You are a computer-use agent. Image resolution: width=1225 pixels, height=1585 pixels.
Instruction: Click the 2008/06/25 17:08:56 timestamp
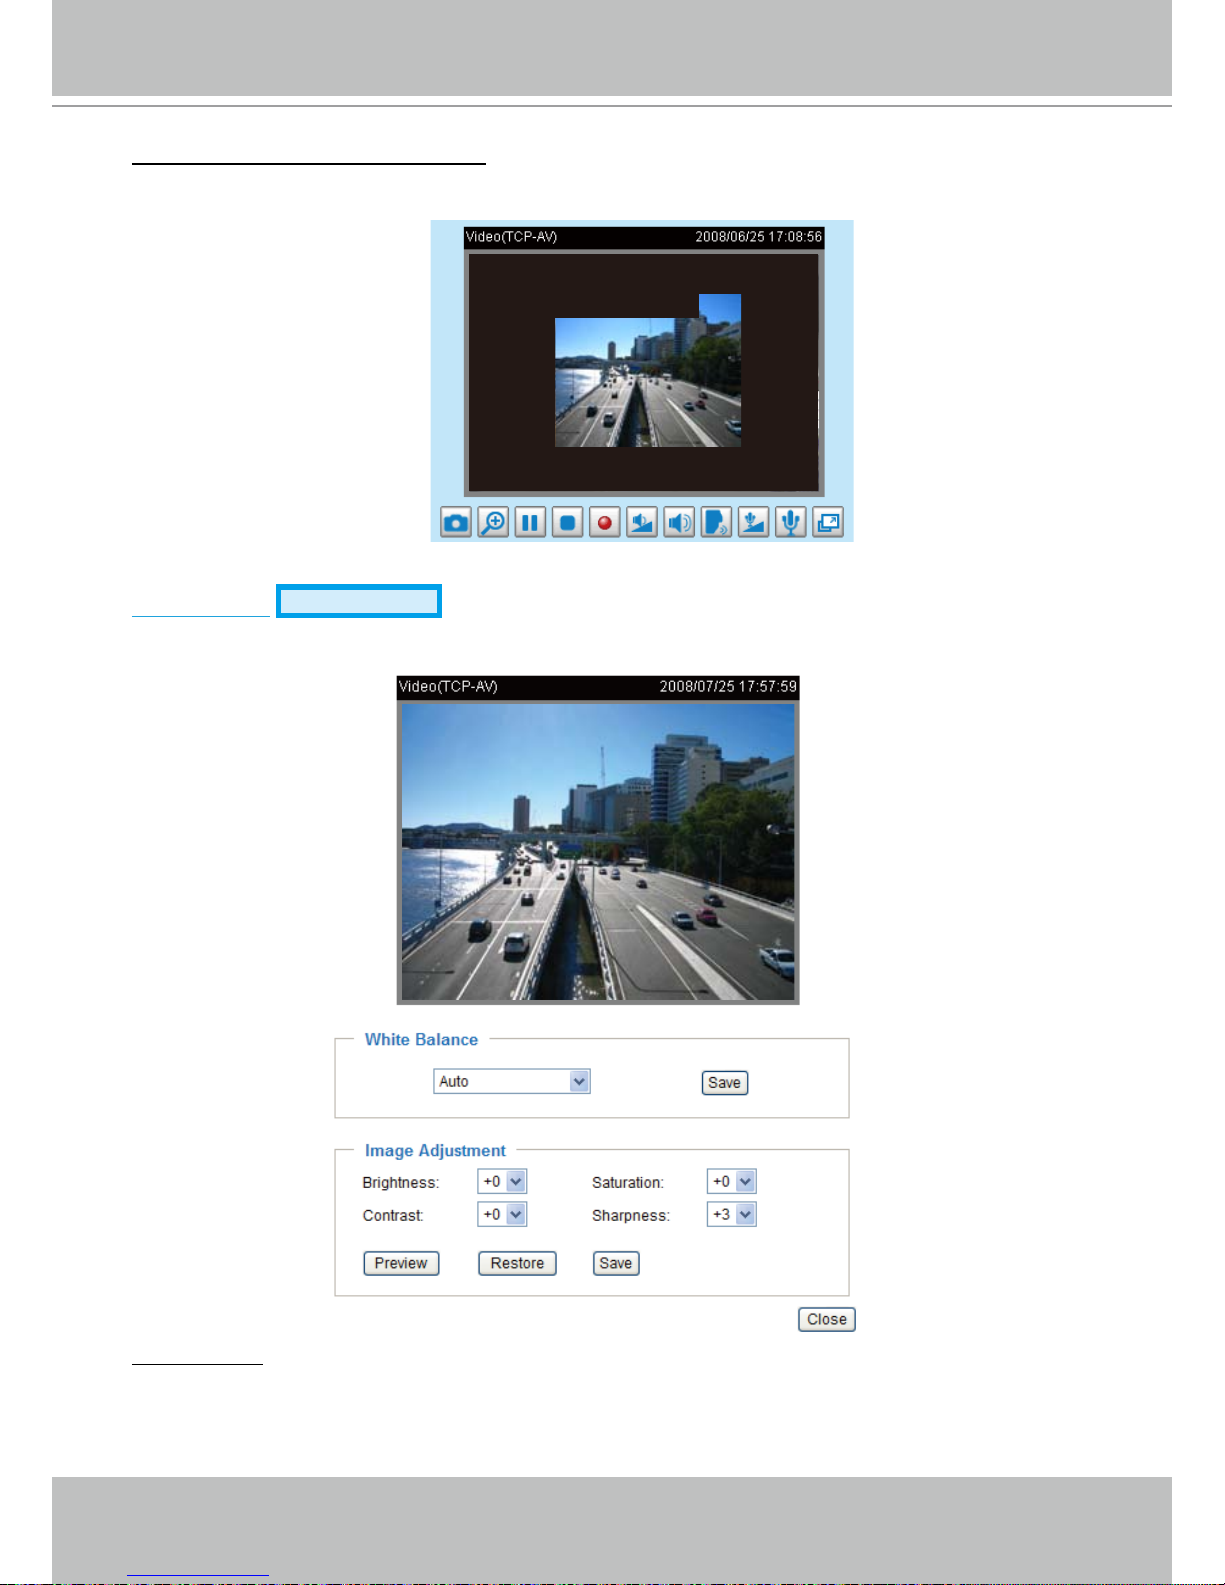tap(759, 237)
